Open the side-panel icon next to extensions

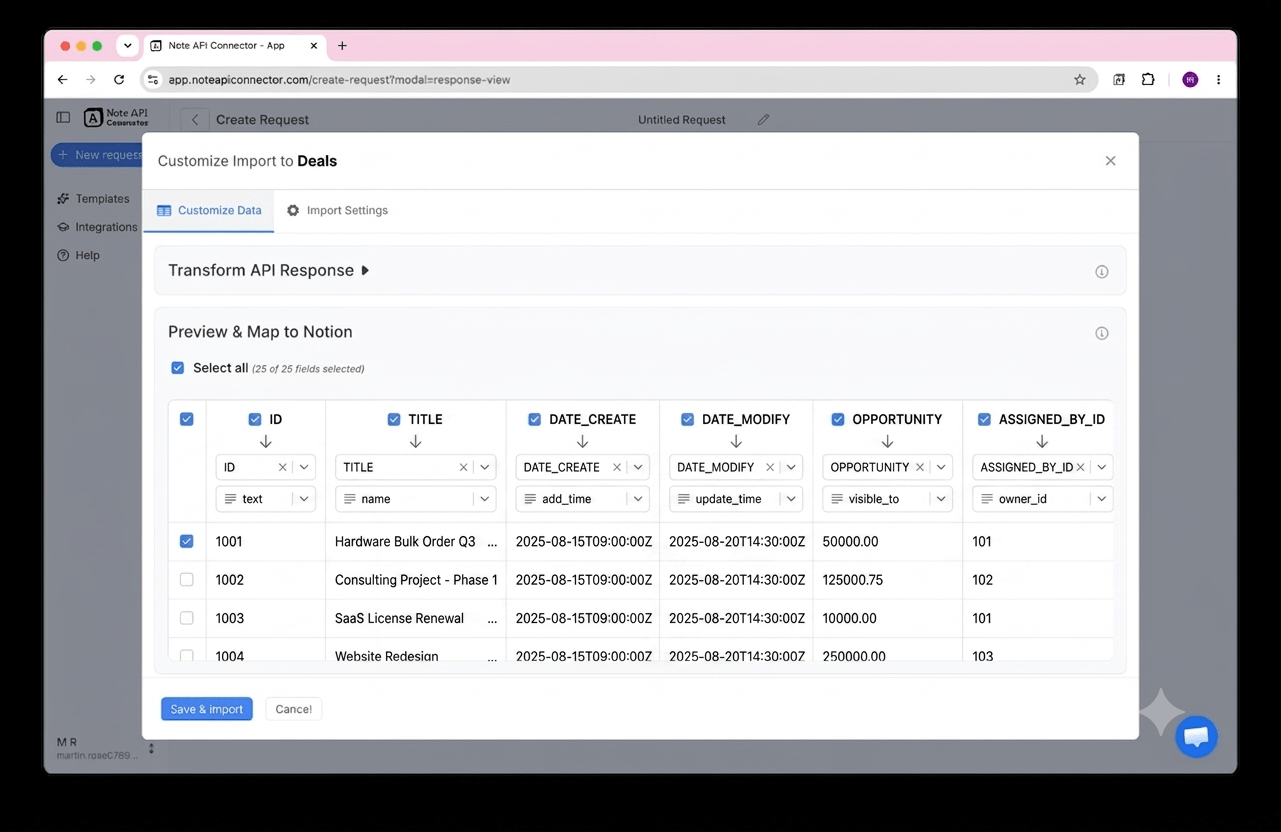coord(1119,80)
